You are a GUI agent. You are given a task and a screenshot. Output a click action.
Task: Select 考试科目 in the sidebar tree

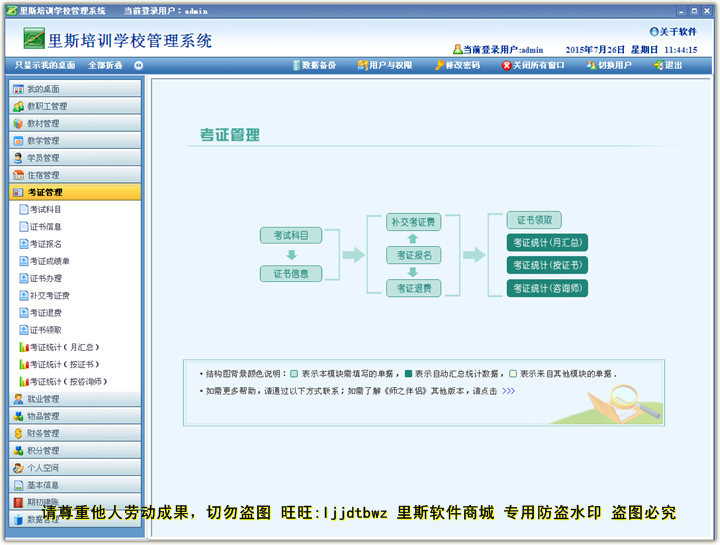[40, 209]
